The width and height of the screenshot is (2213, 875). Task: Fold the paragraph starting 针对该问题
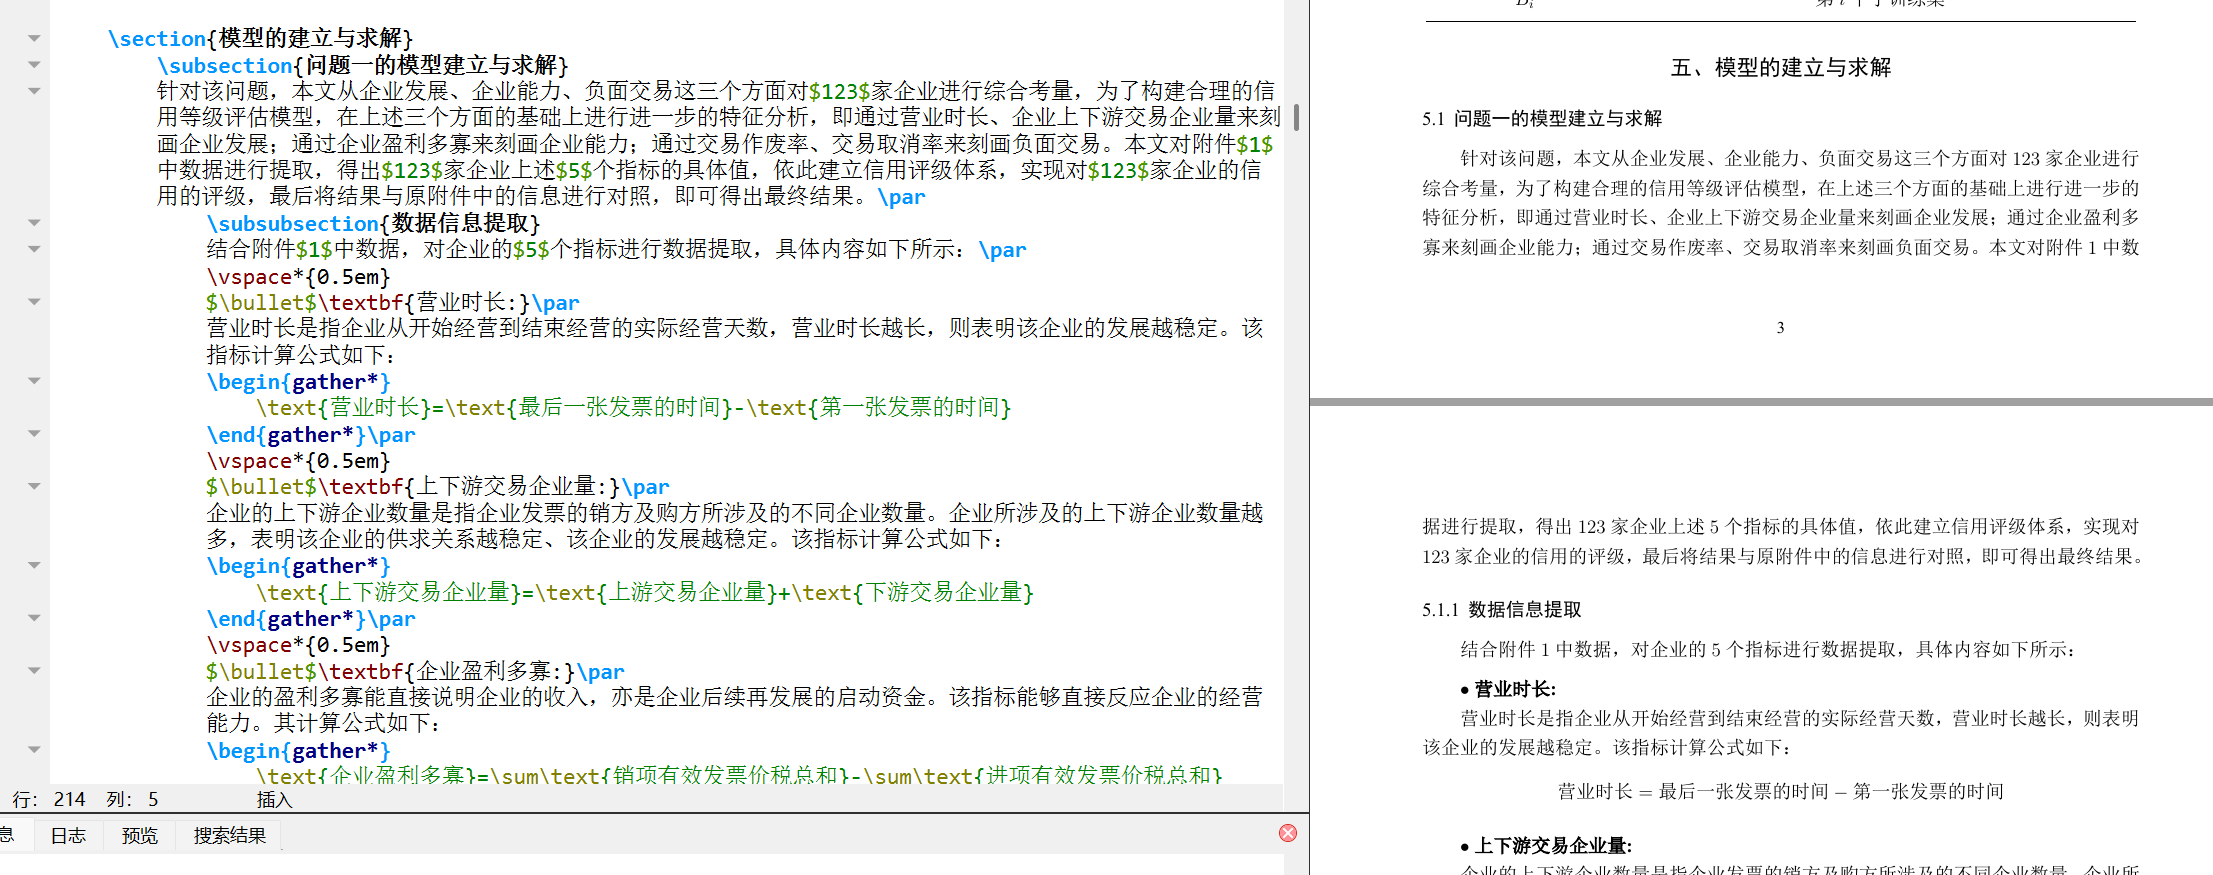34,91
